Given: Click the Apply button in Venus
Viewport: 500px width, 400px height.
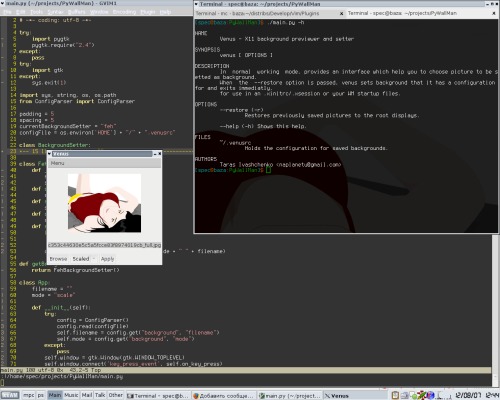Looking at the screenshot, I should [x=107, y=259].
